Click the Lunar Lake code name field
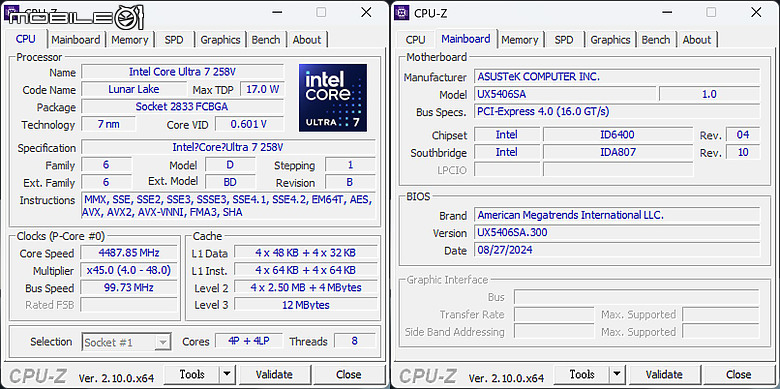This screenshot has width=780, height=389. [134, 90]
